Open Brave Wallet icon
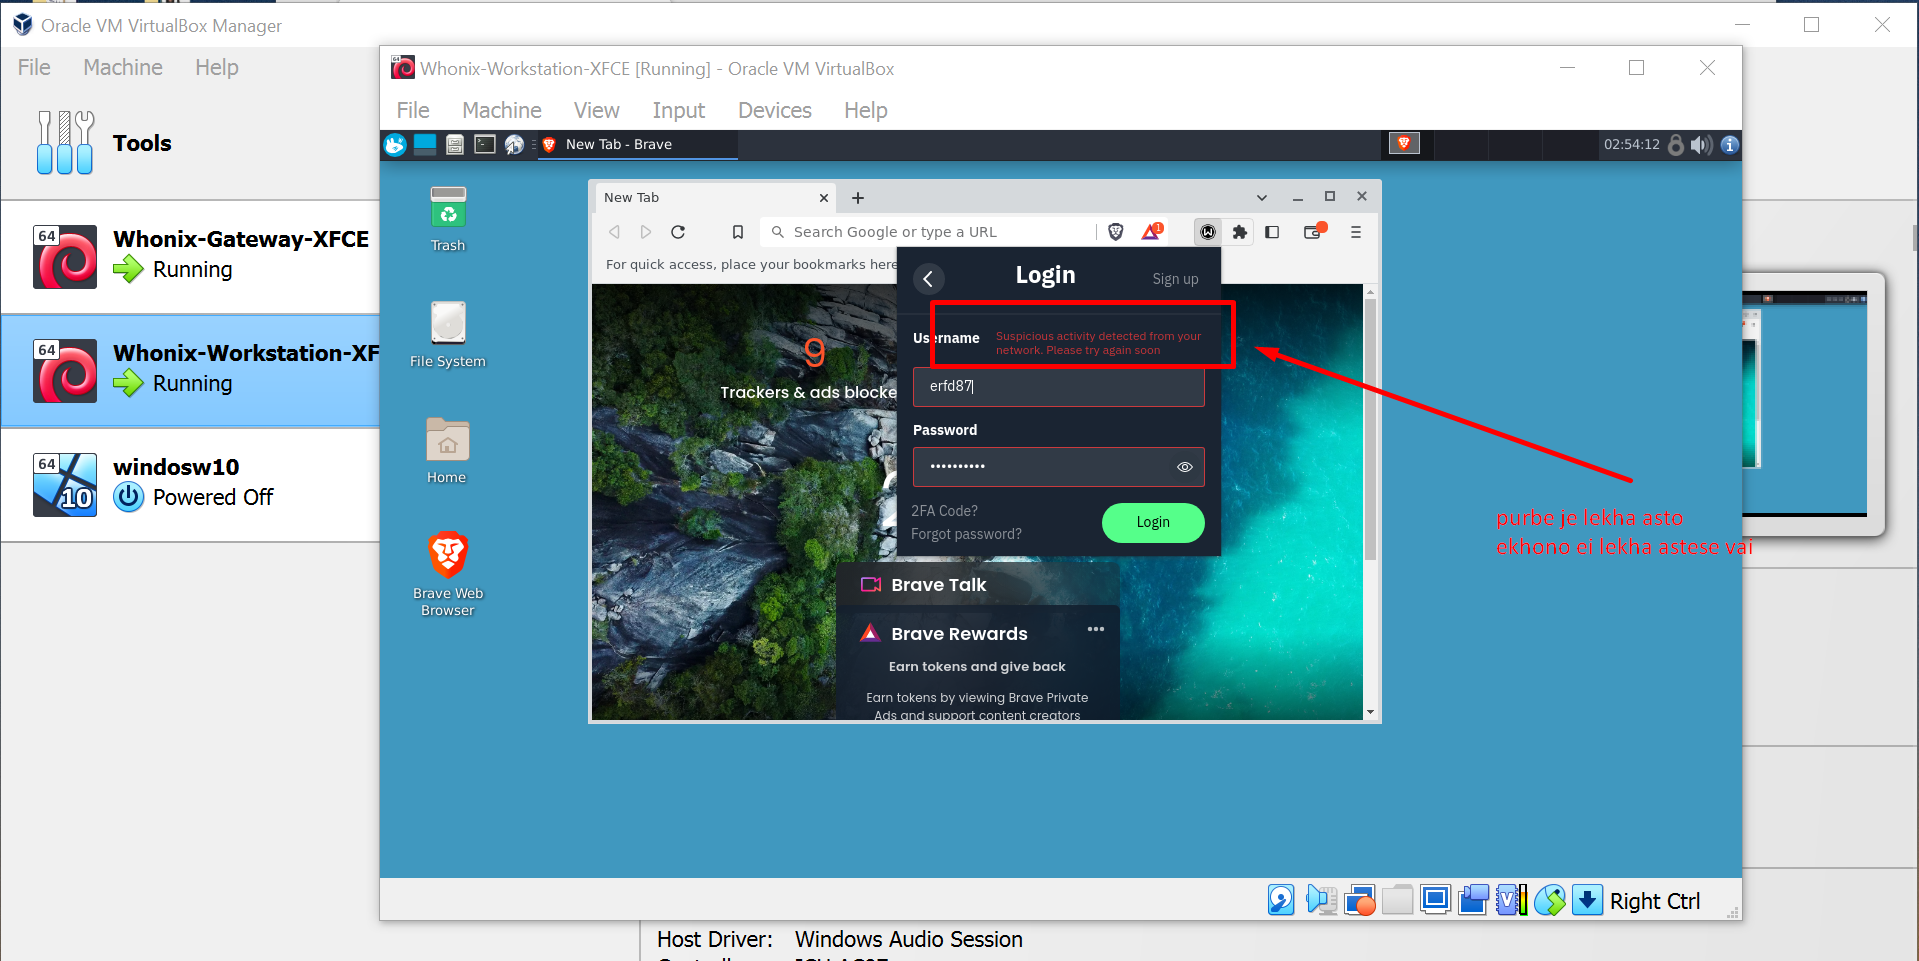The width and height of the screenshot is (1919, 961). coord(1314,231)
